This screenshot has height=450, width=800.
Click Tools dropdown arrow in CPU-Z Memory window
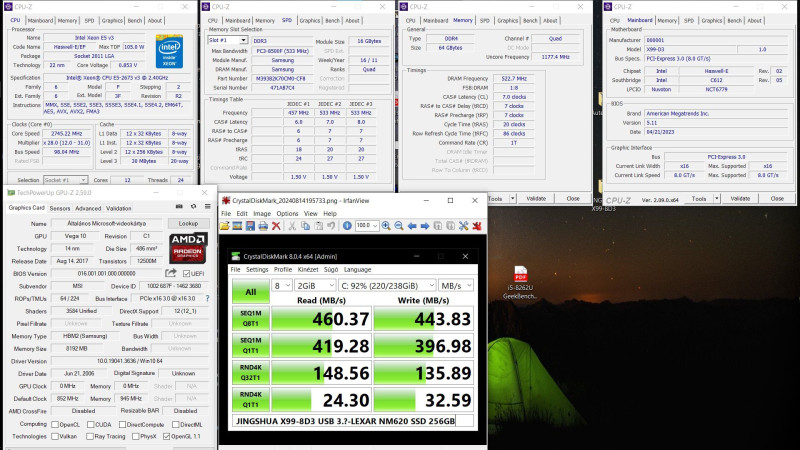(512, 198)
